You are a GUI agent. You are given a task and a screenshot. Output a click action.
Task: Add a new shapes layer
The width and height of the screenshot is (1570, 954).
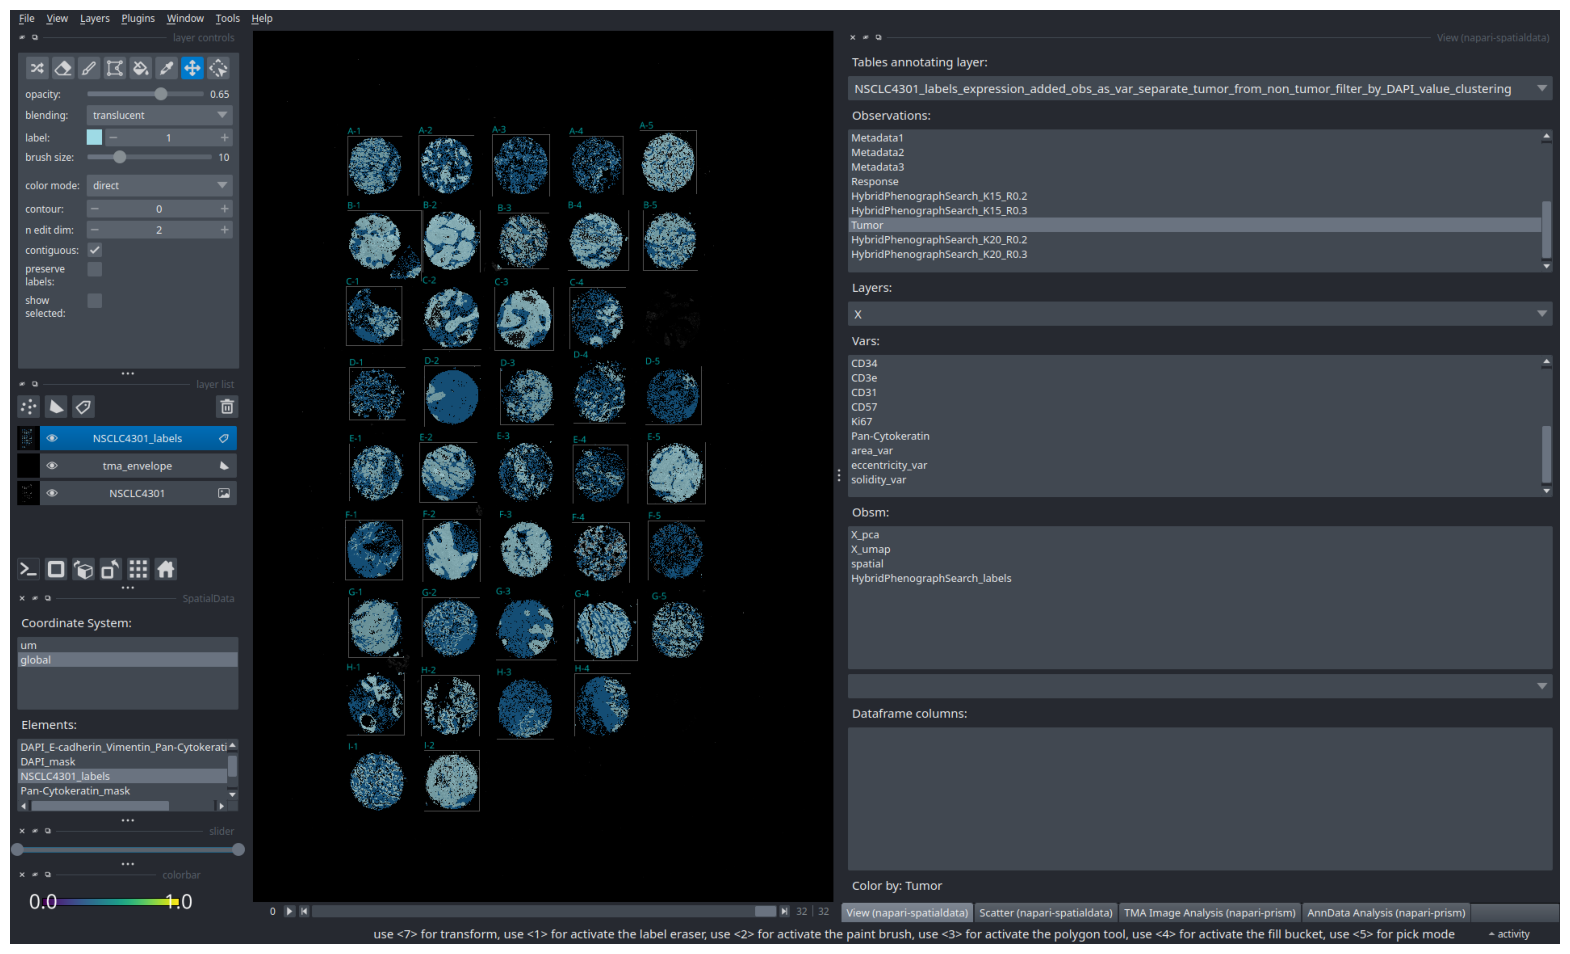56,407
